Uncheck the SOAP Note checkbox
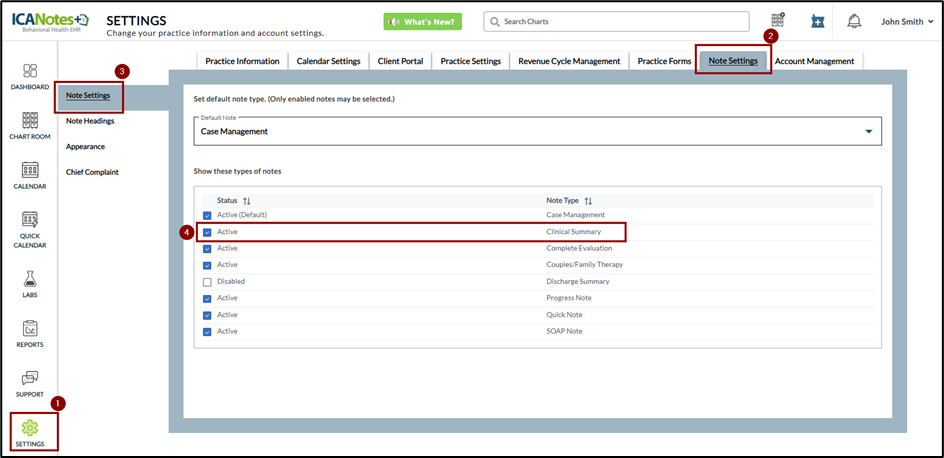This screenshot has height=458, width=944. [207, 331]
